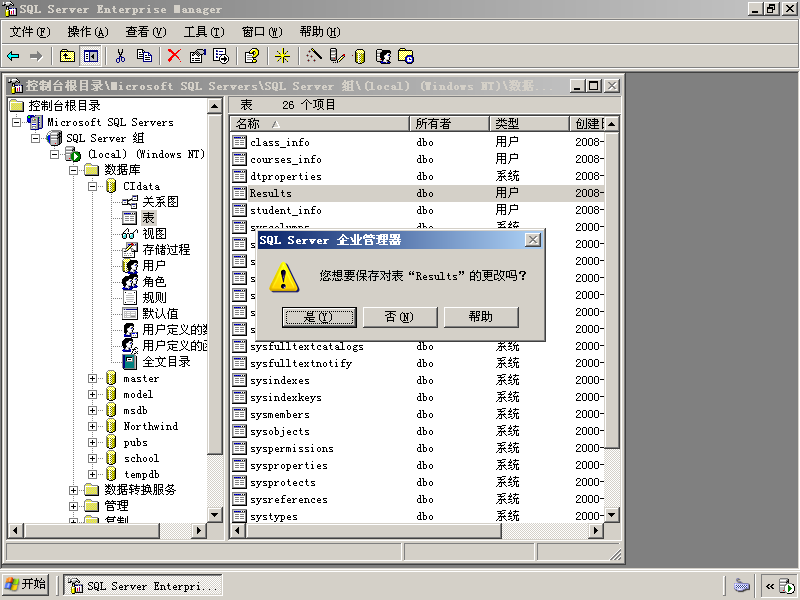Click the 帮助 button in the dialog

pos(481,317)
